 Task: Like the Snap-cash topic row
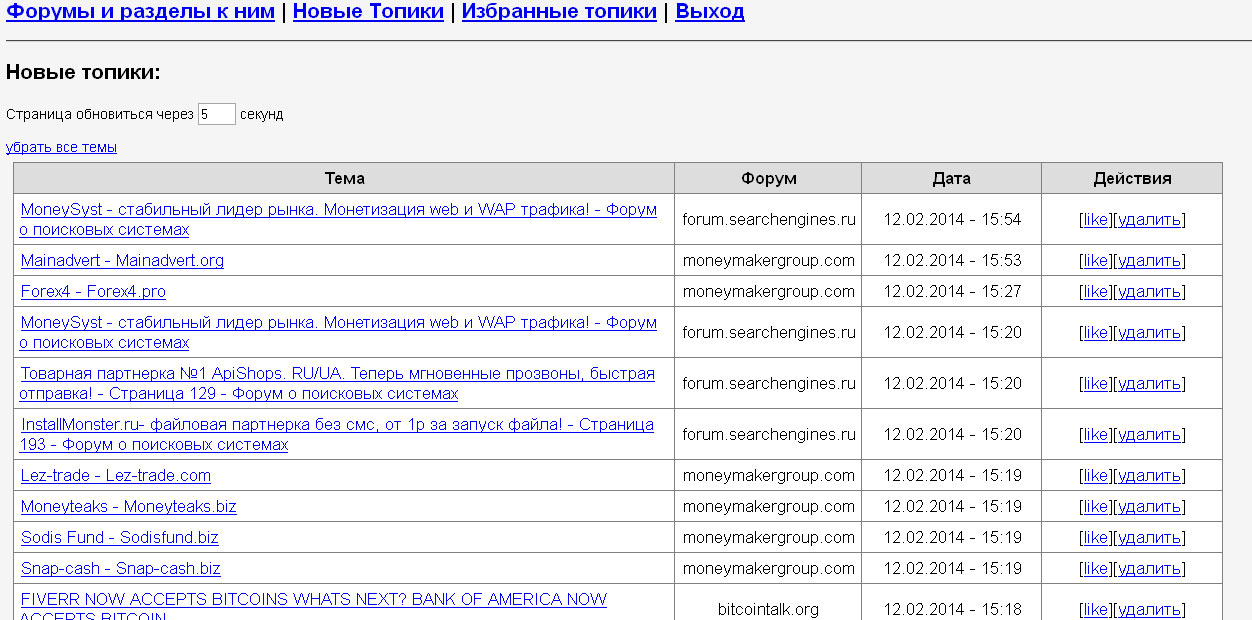coord(1096,568)
